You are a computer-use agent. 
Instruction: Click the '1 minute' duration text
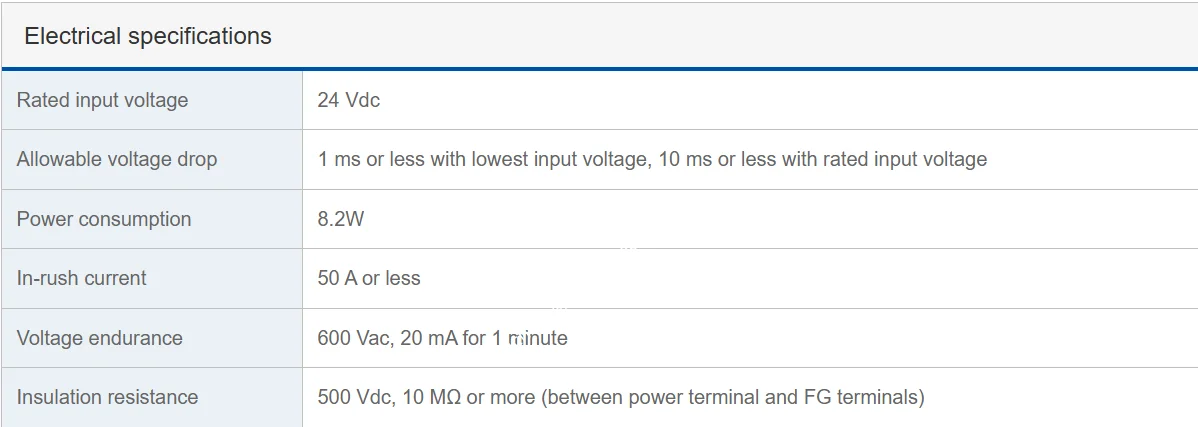click(x=530, y=338)
